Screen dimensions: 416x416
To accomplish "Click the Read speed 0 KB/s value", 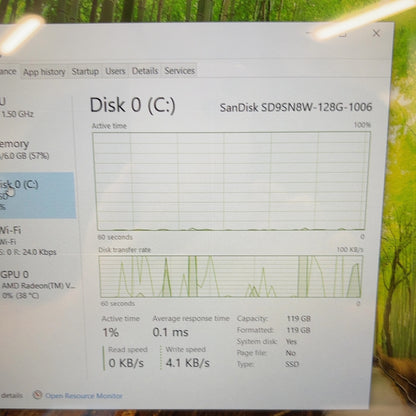I will pos(126,363).
